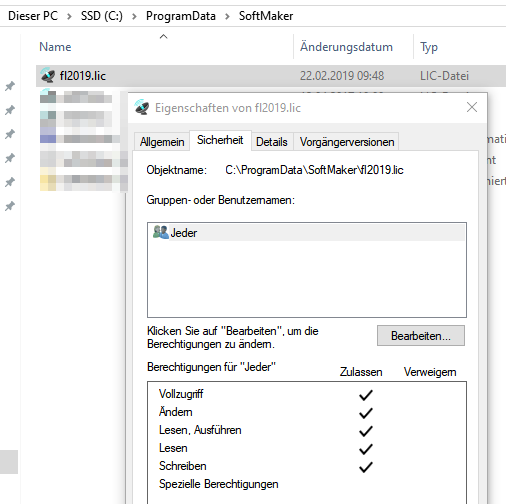Expand chevron after Dieser PC

[69, 16]
